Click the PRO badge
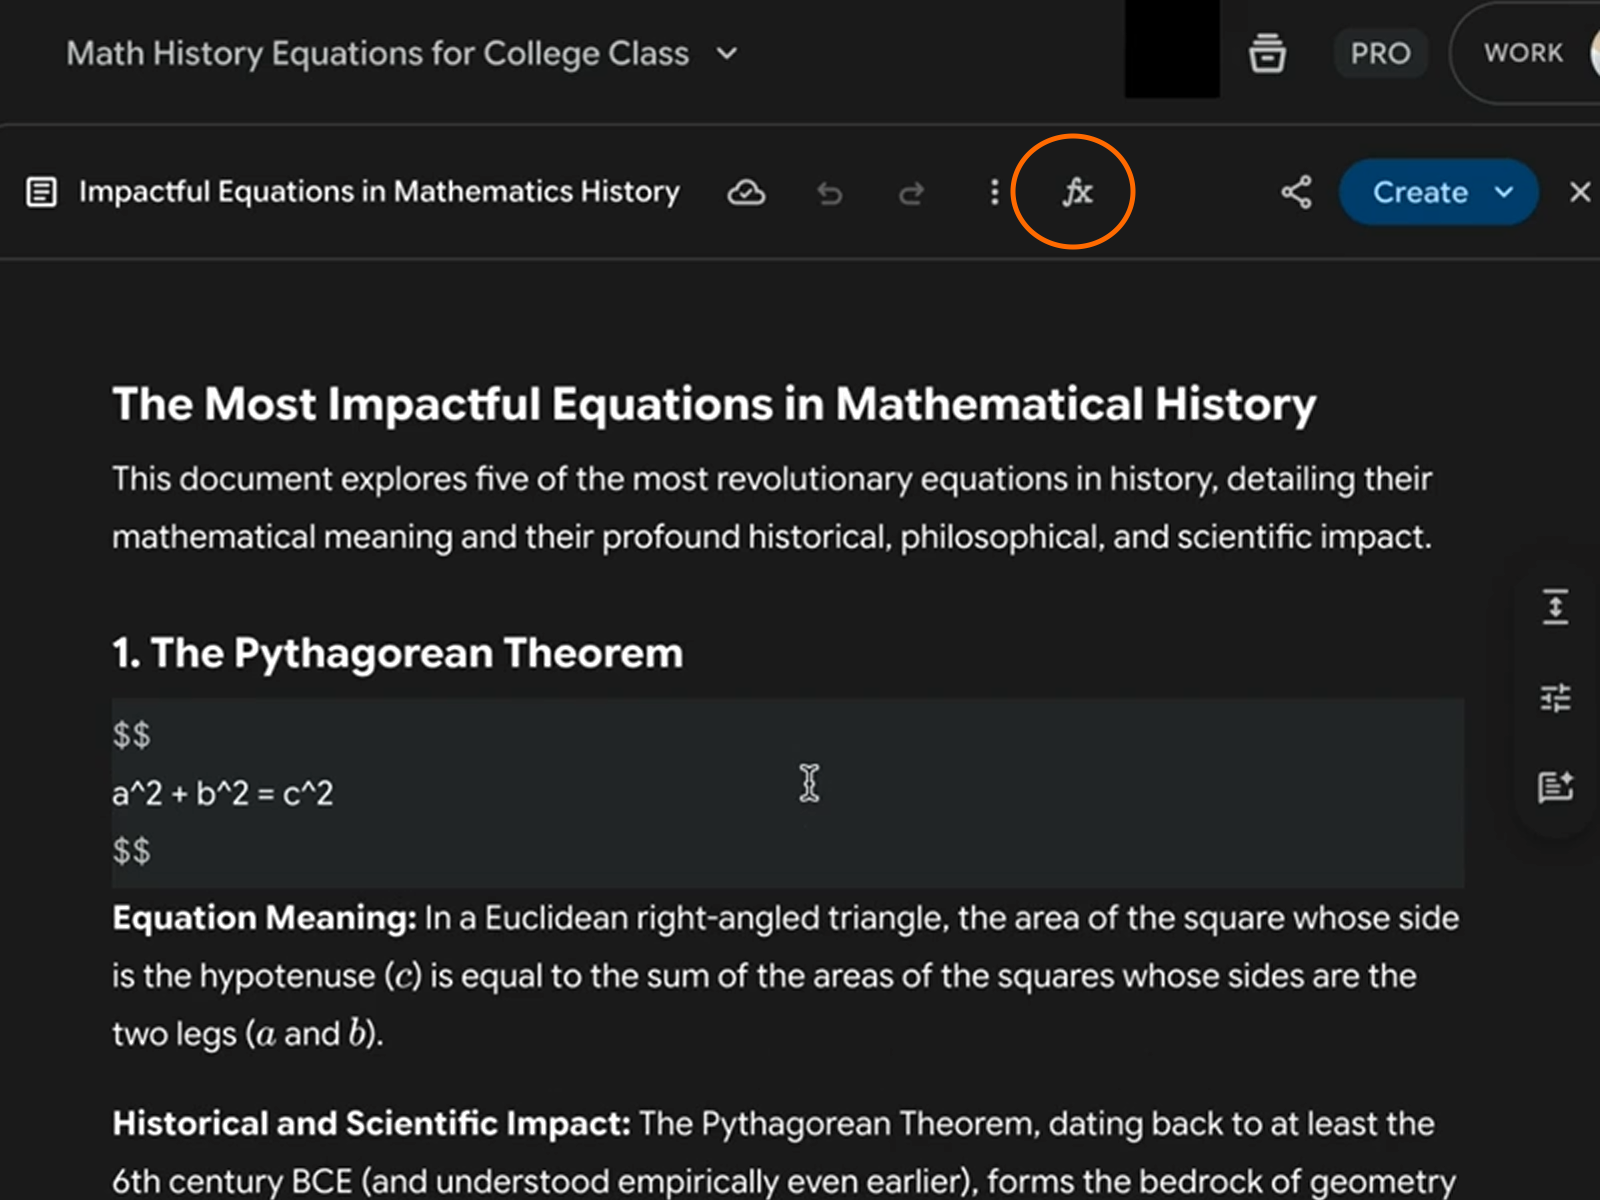 point(1380,53)
